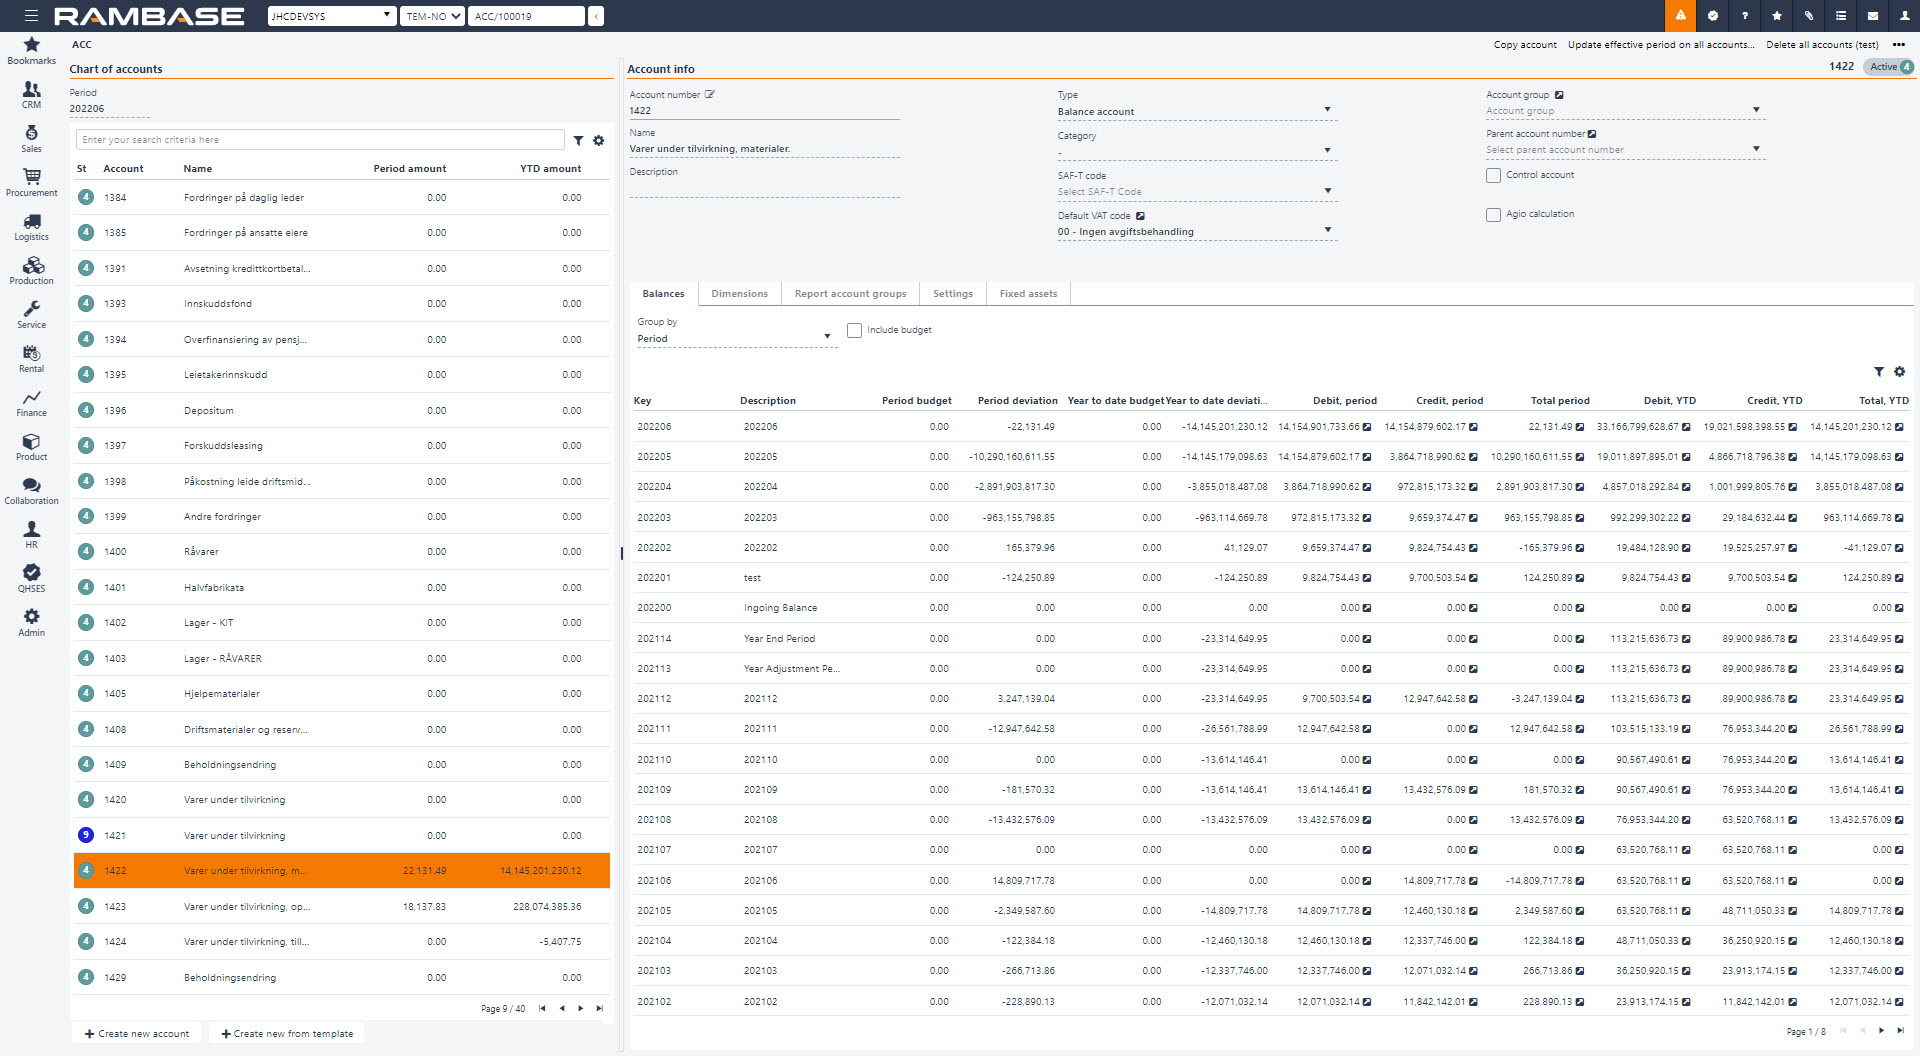Open favorites star icon in top bar

[1777, 16]
